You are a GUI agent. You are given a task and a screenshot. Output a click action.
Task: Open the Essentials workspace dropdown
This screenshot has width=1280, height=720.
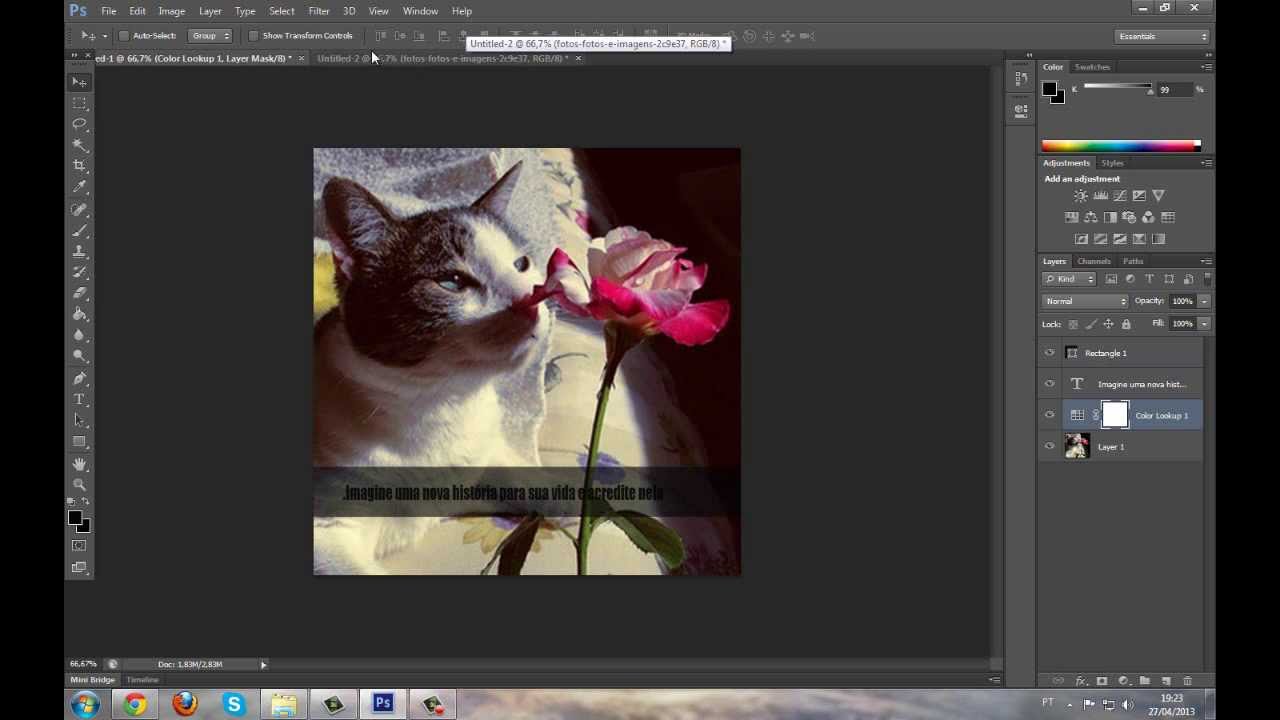point(1163,36)
